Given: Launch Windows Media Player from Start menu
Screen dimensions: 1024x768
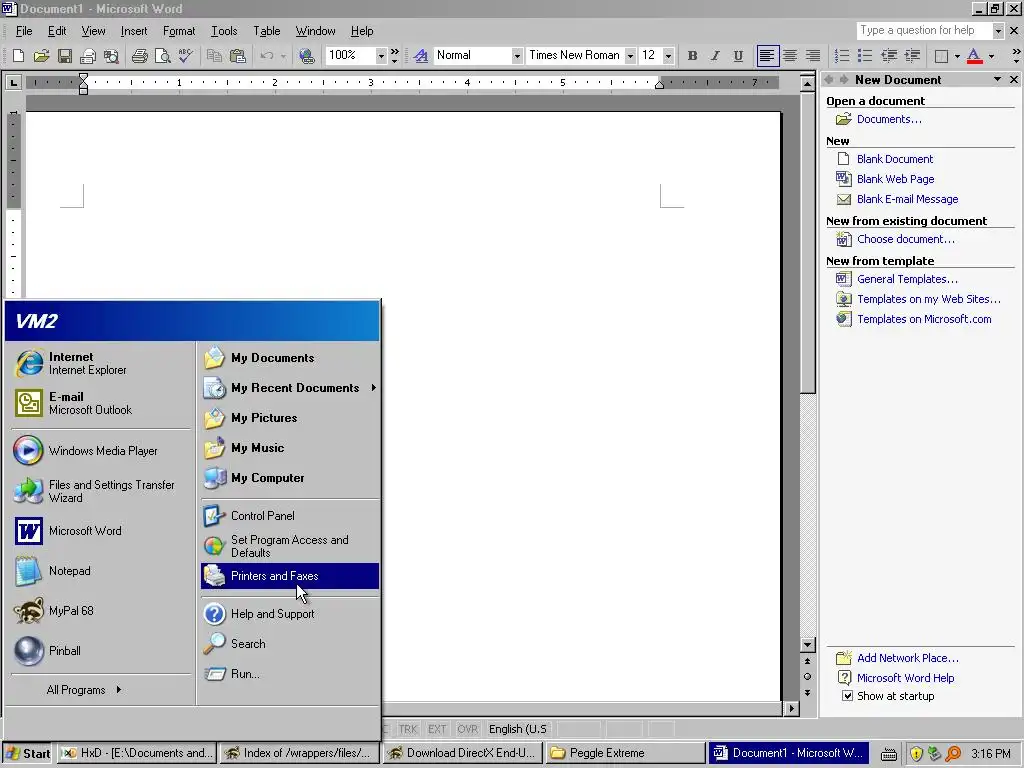Looking at the screenshot, I should pyautogui.click(x=101, y=451).
